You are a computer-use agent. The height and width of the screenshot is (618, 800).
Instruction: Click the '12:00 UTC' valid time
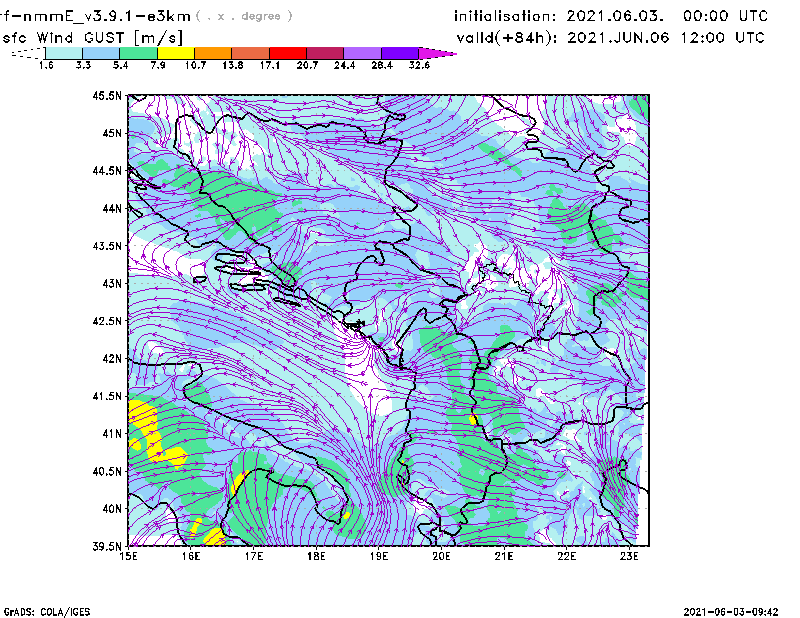tap(723, 38)
